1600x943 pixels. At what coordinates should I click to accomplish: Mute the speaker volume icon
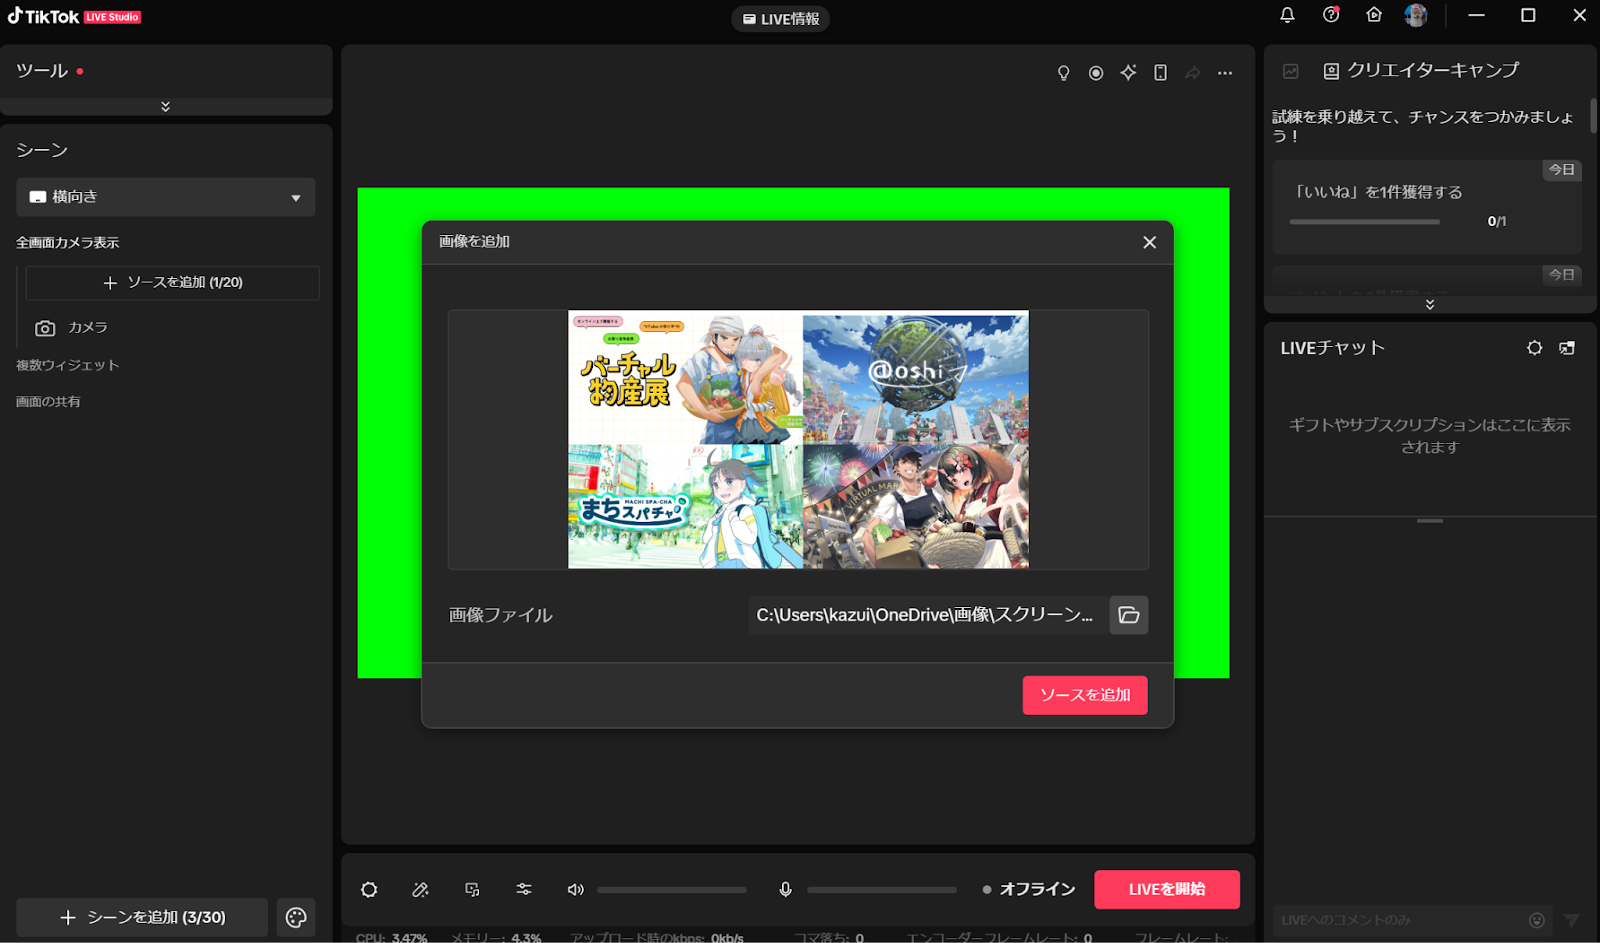[575, 890]
